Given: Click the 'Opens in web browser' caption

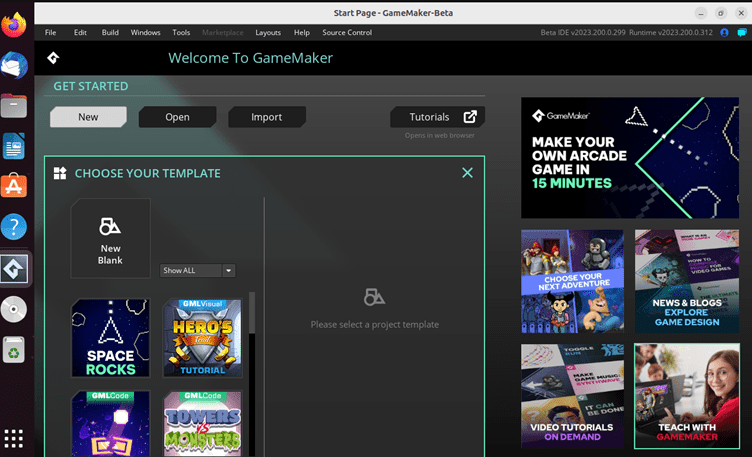Looking at the screenshot, I should coord(439,135).
